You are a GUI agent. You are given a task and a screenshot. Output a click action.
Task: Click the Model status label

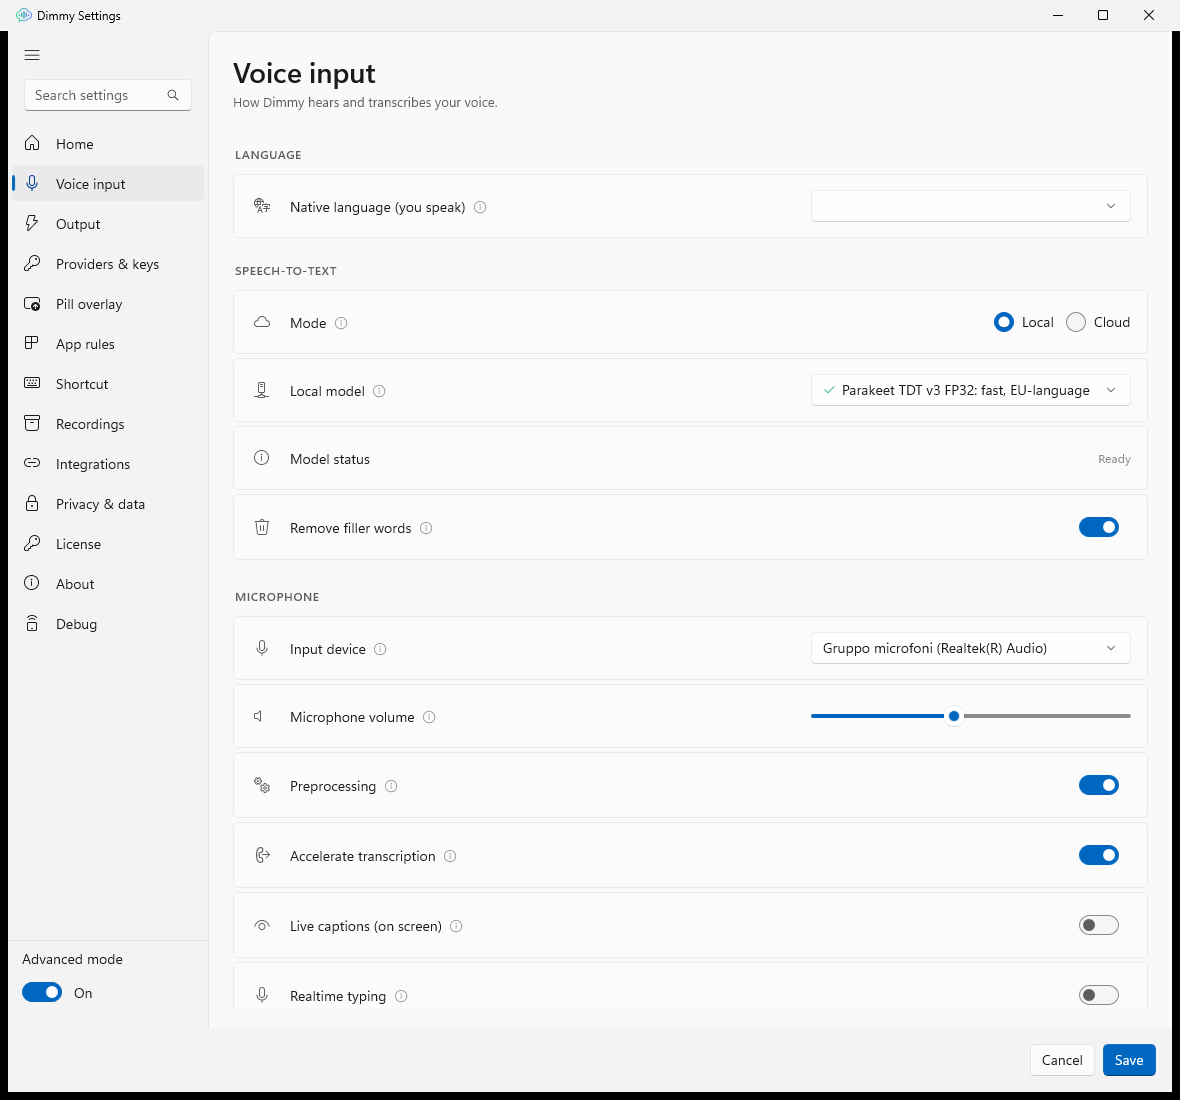pos(330,459)
